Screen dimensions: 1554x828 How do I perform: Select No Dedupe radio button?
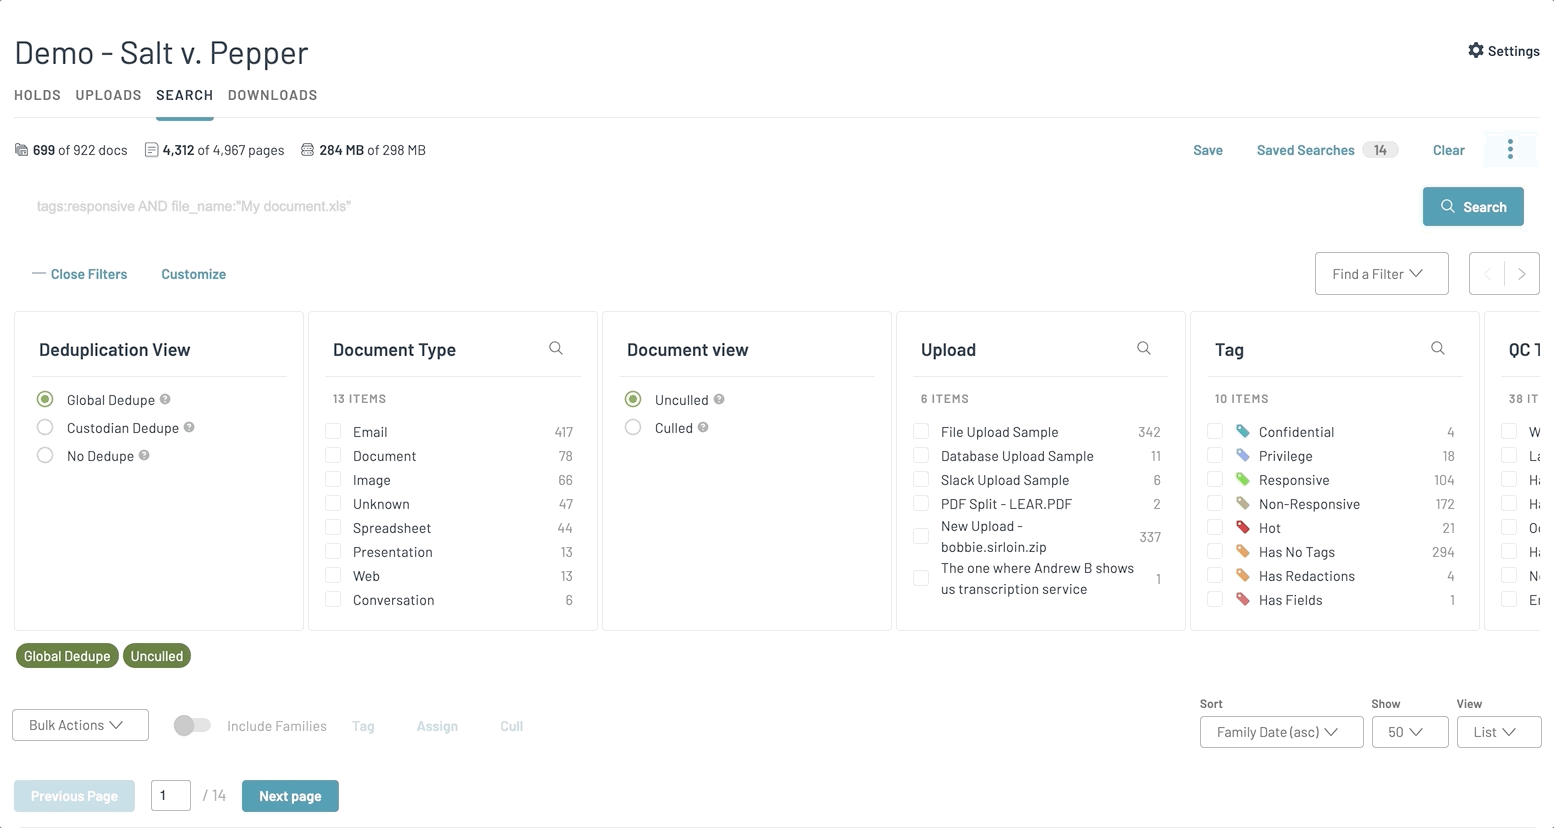click(x=45, y=455)
